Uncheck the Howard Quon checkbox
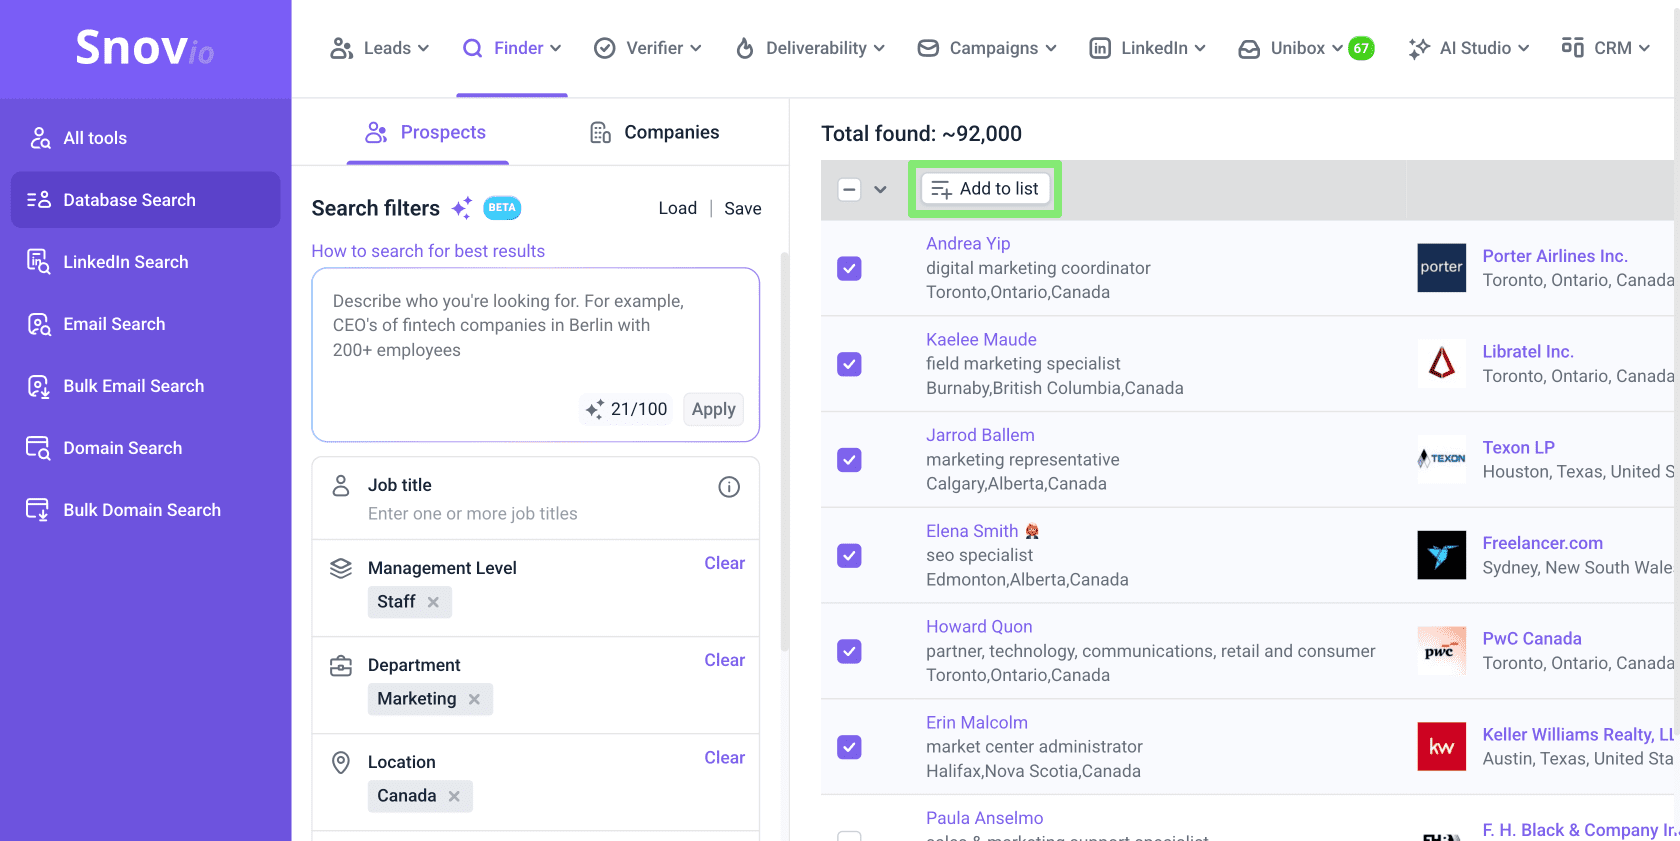The width and height of the screenshot is (1680, 841). [849, 651]
